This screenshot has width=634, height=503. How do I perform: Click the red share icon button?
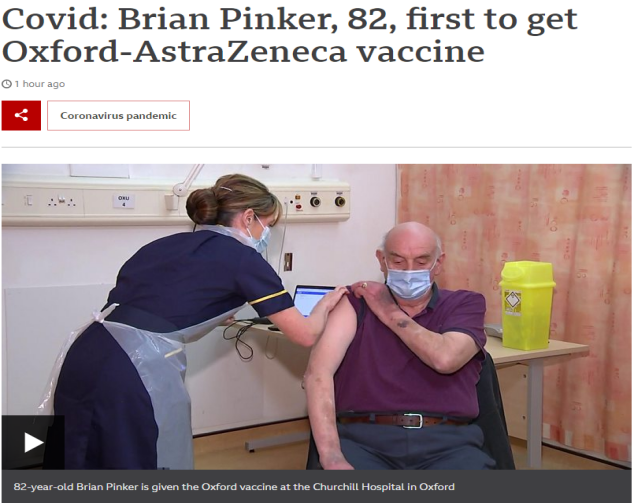[21, 116]
